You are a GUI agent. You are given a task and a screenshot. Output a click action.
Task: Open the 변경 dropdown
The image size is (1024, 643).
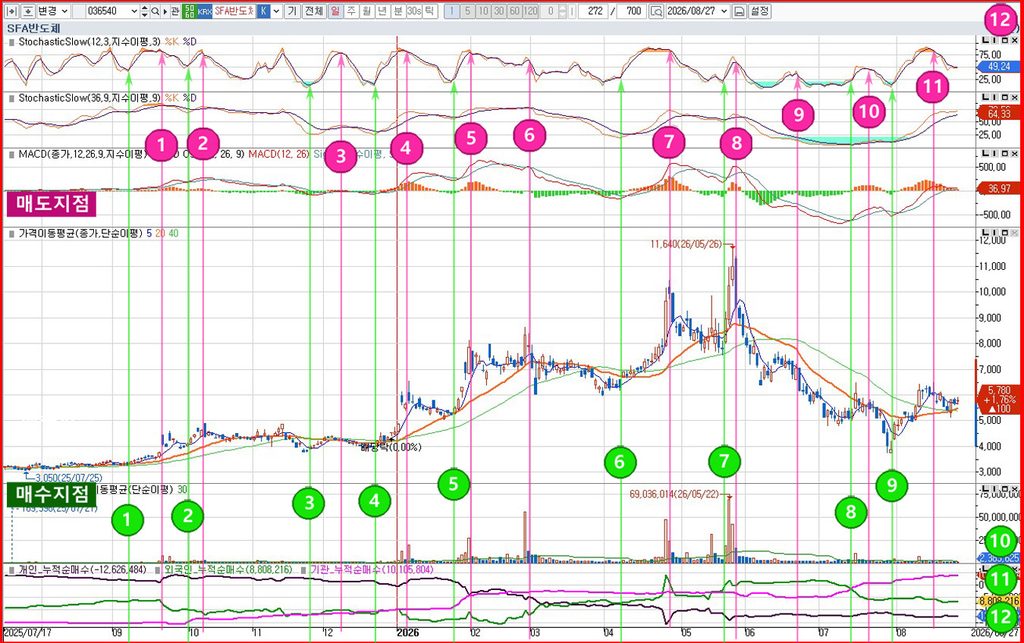(x=53, y=11)
